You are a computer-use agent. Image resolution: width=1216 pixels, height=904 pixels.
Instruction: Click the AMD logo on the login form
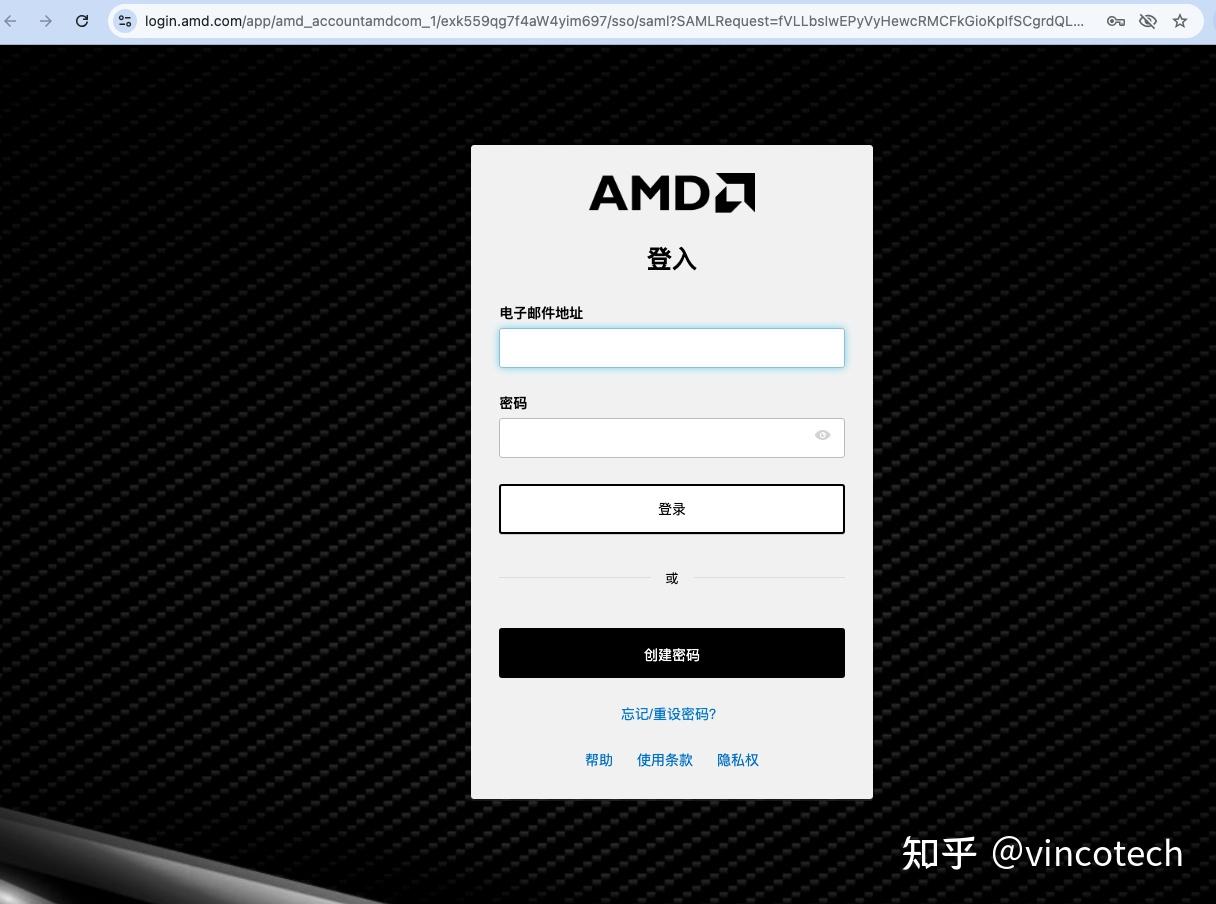(671, 192)
